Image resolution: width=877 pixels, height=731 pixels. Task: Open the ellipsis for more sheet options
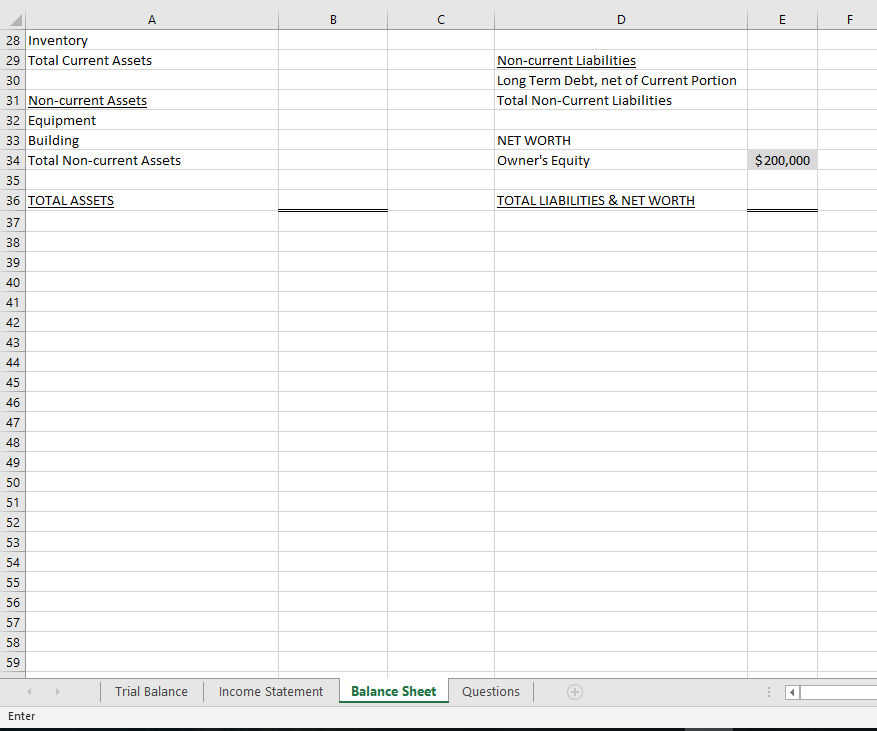point(768,691)
